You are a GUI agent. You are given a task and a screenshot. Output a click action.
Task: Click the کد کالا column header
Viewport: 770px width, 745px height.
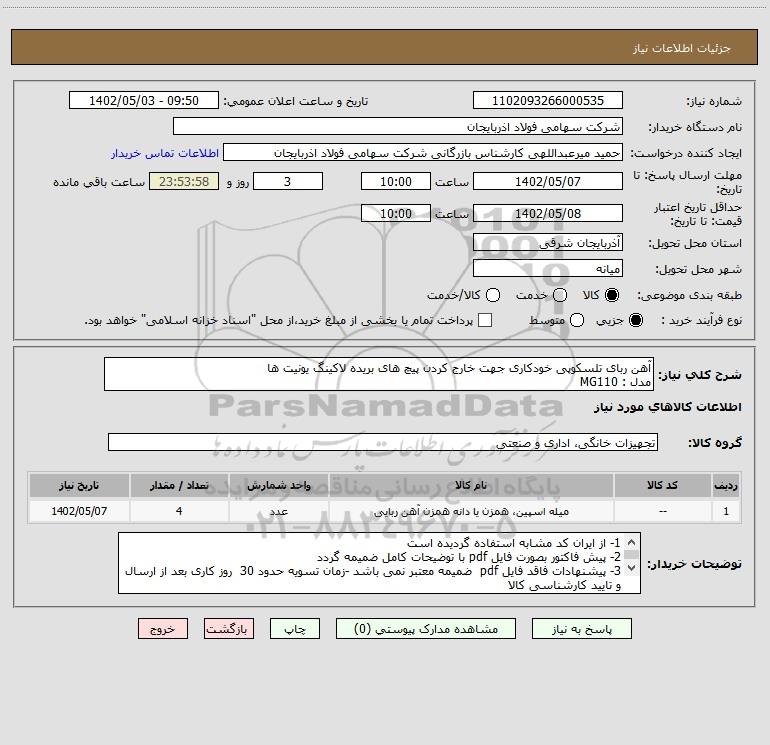(662, 485)
